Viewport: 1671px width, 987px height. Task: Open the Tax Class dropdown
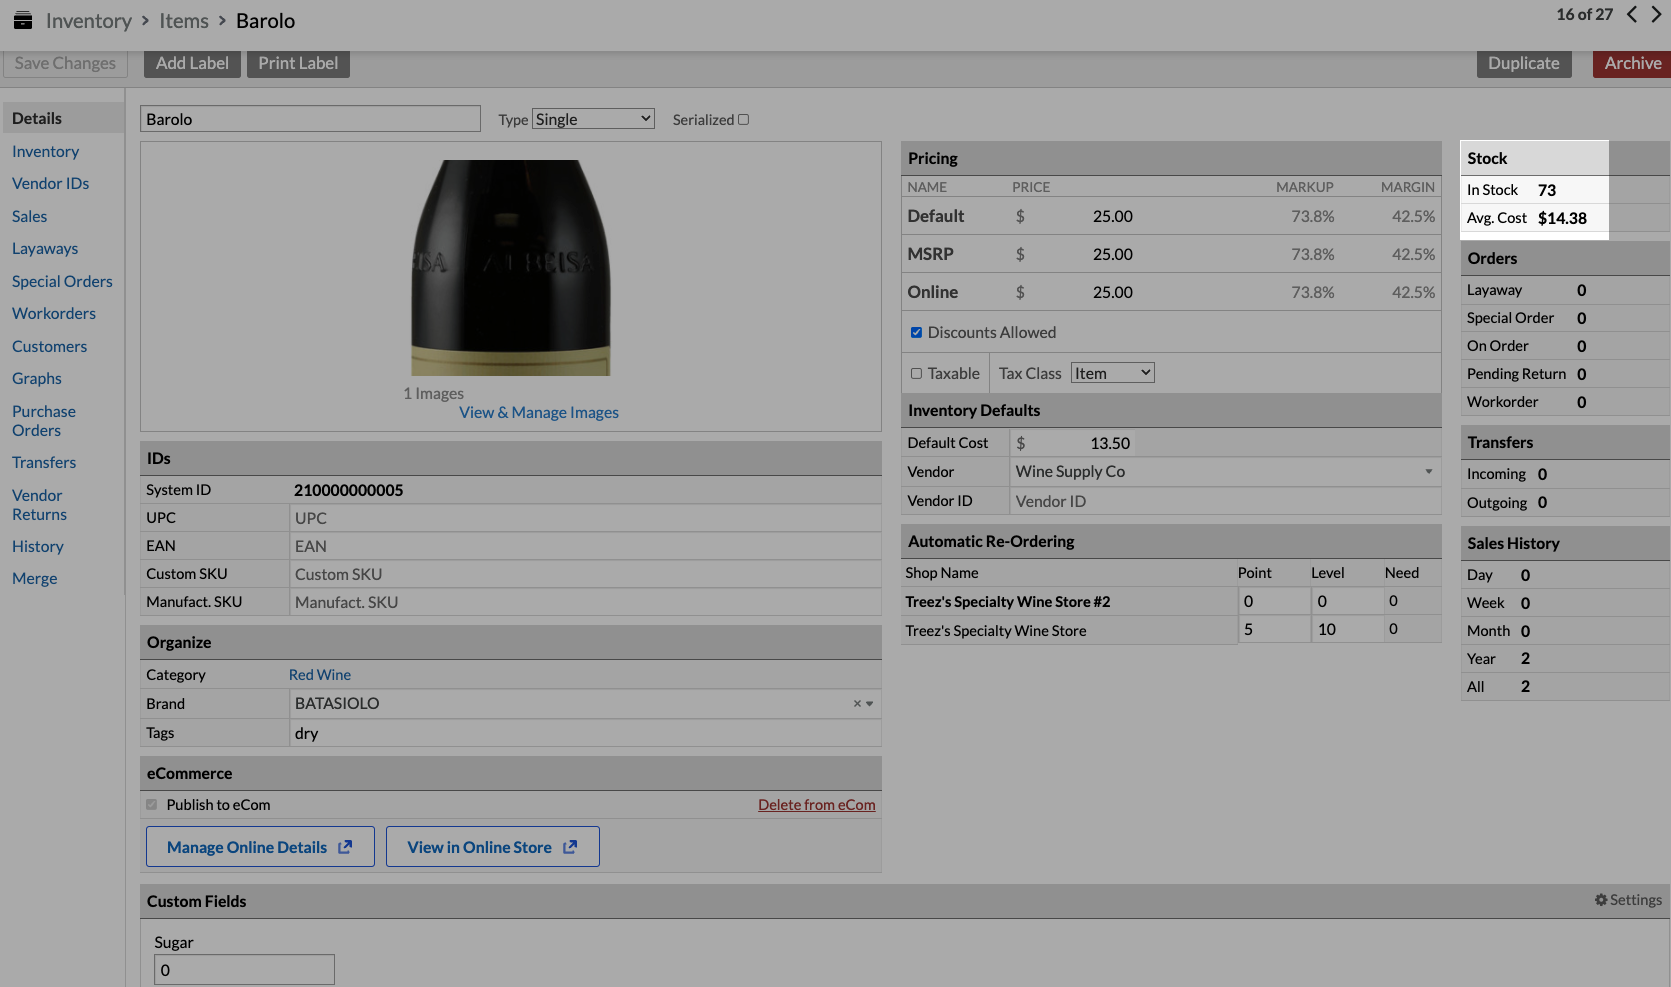pos(1113,373)
